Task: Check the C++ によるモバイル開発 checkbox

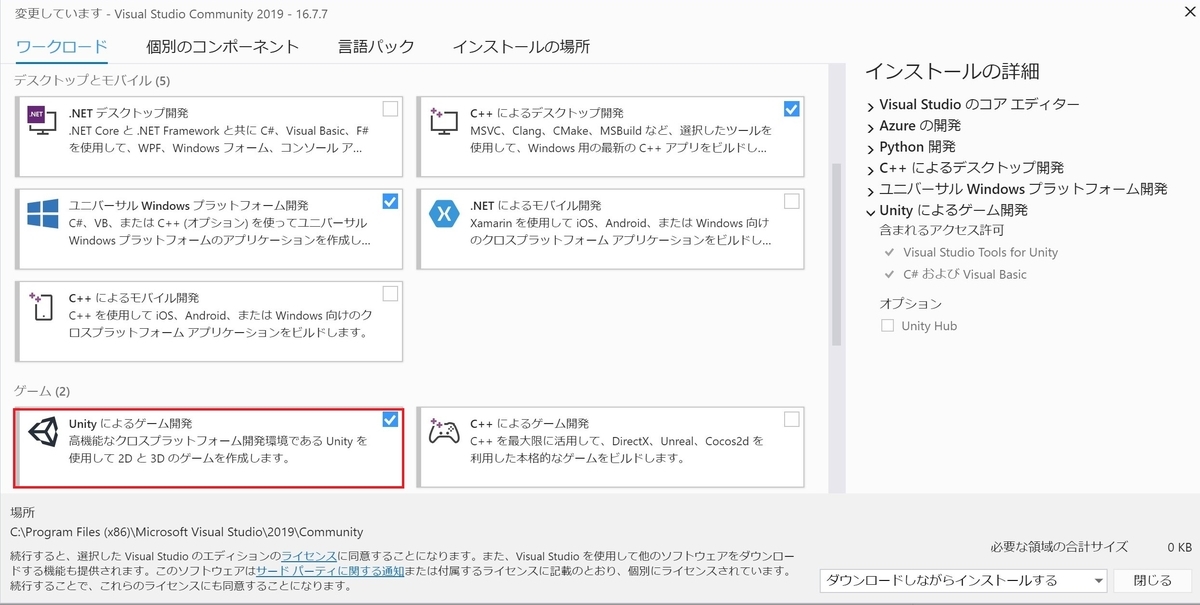Action: [x=390, y=293]
